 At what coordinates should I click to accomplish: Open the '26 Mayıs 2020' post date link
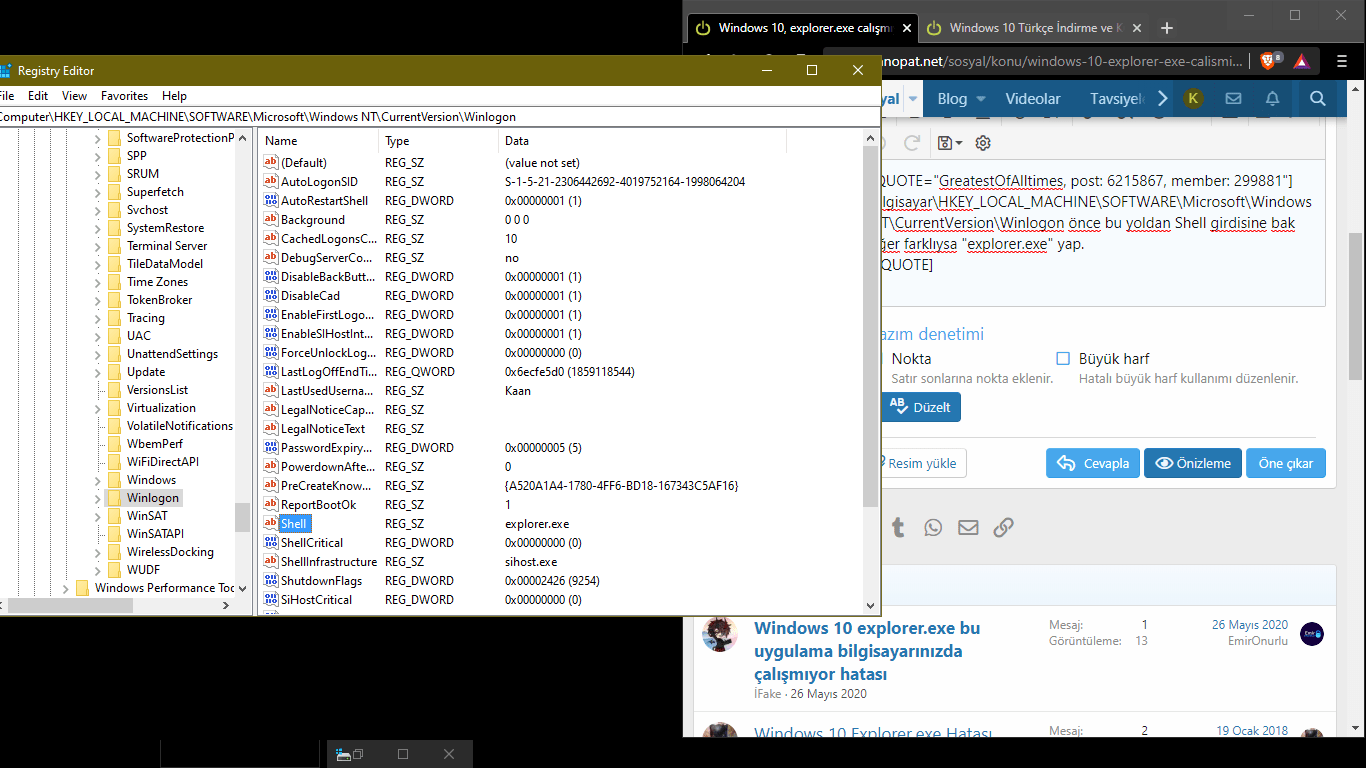pos(1250,625)
